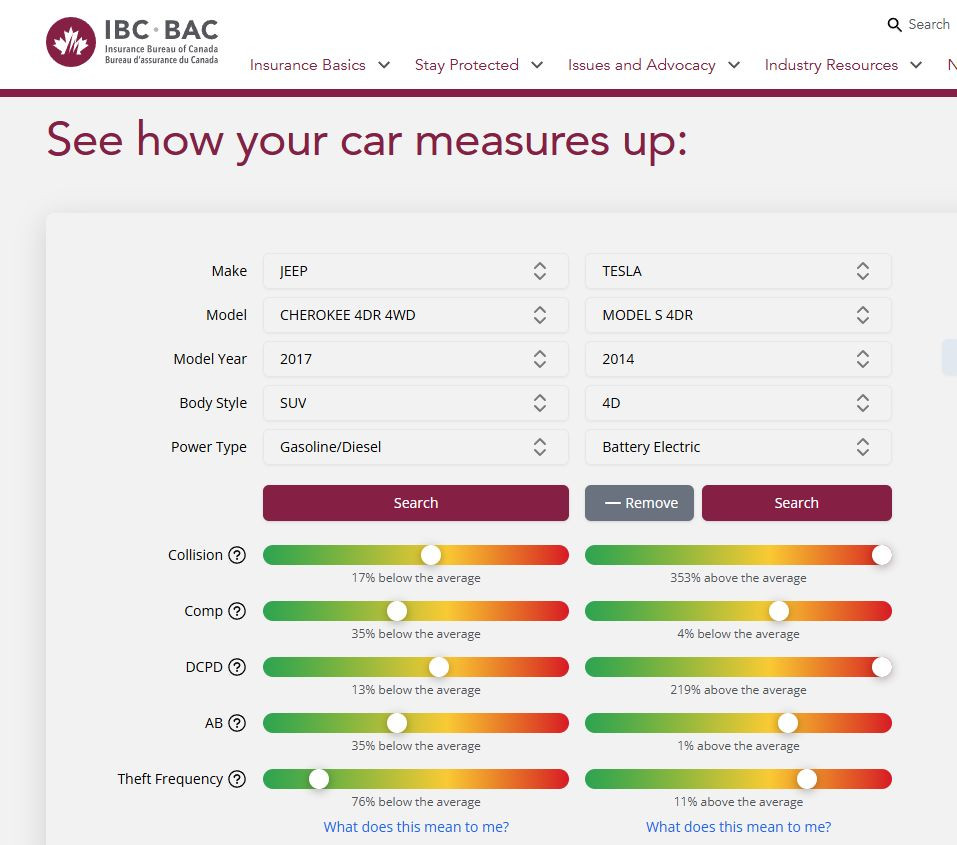Click the Search text in the header
This screenshot has width=957, height=845.
928,24
